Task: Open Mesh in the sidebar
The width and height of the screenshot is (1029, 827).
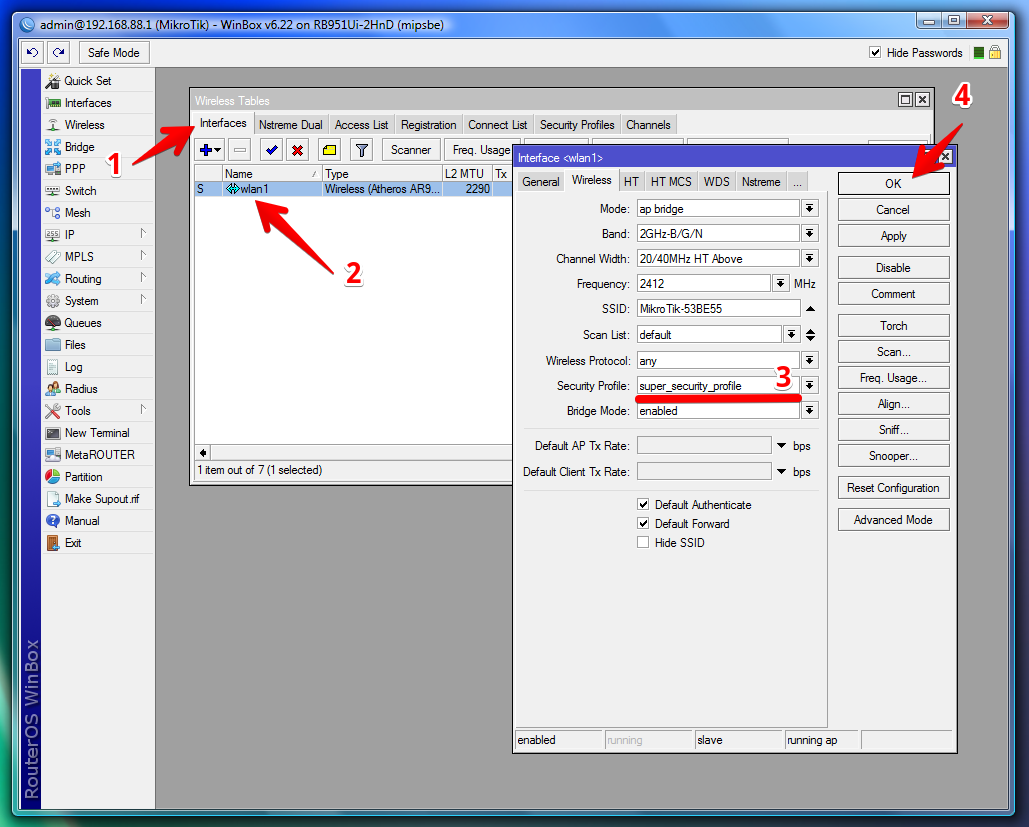Action: [x=77, y=213]
